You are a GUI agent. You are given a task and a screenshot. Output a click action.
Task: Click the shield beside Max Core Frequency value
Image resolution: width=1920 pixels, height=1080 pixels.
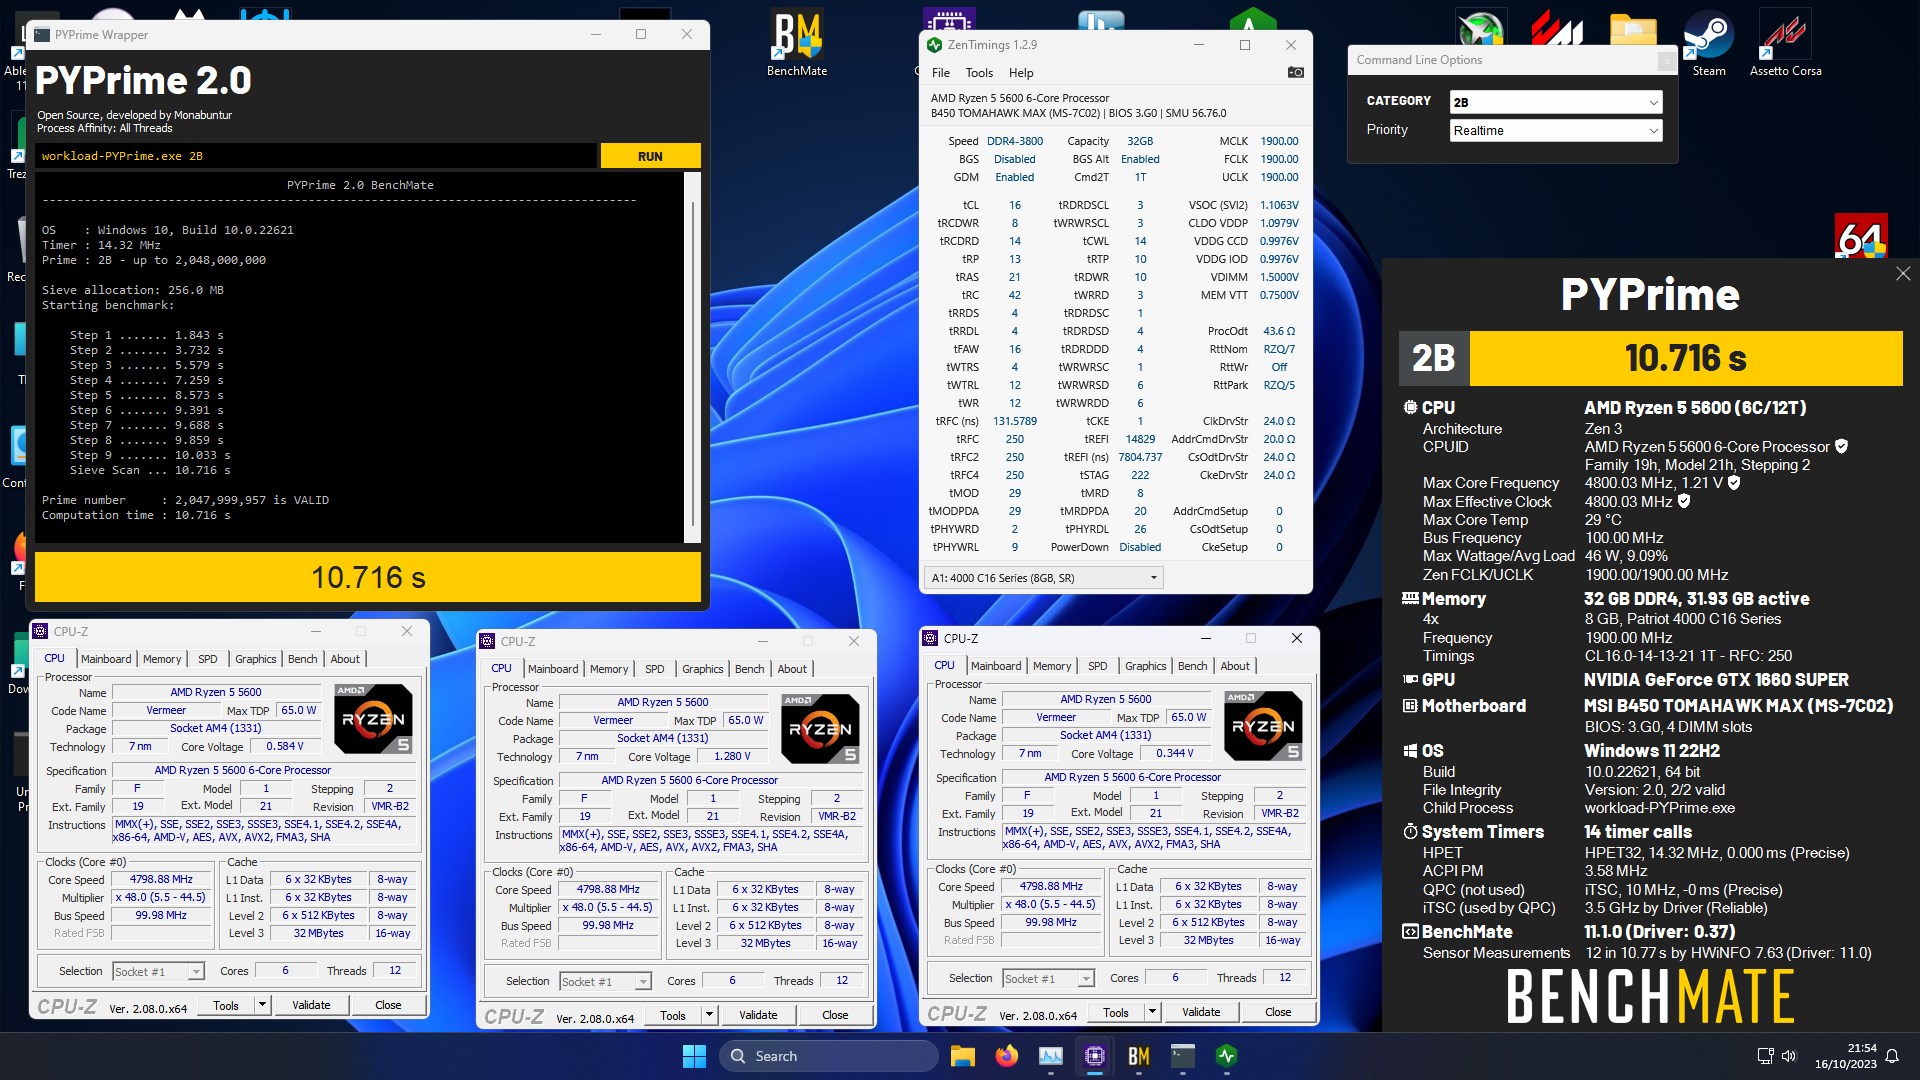pos(1734,482)
